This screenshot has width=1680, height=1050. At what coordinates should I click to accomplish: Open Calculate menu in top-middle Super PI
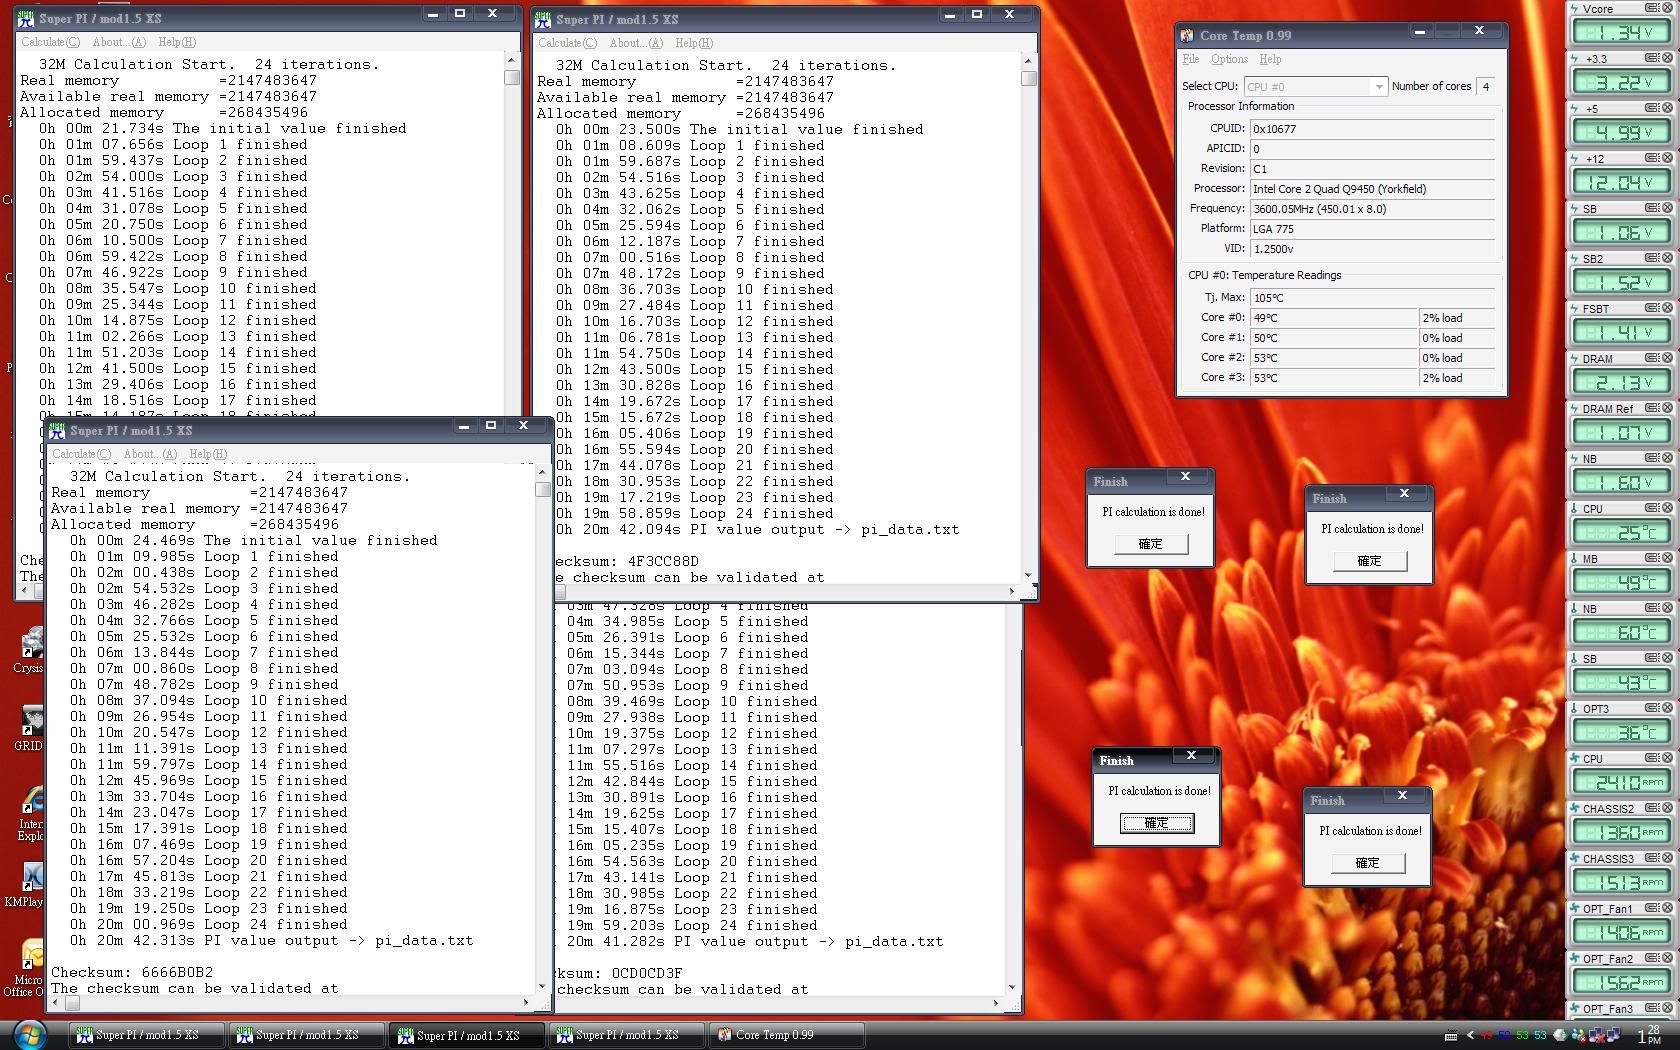coord(567,43)
